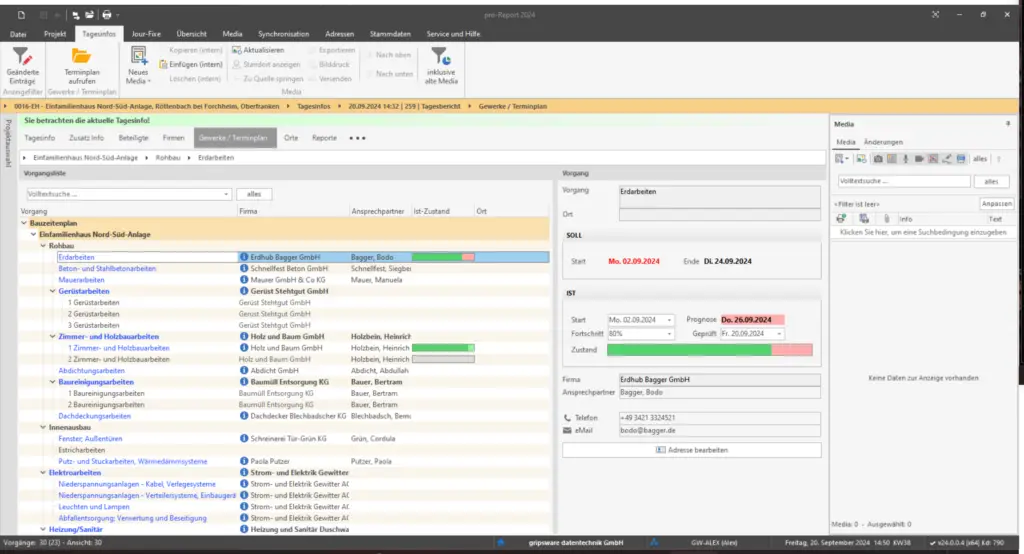Open the Volltextsuche dropdown in Vorgangsliste
This screenshot has height=554, width=1024.
[226, 194]
